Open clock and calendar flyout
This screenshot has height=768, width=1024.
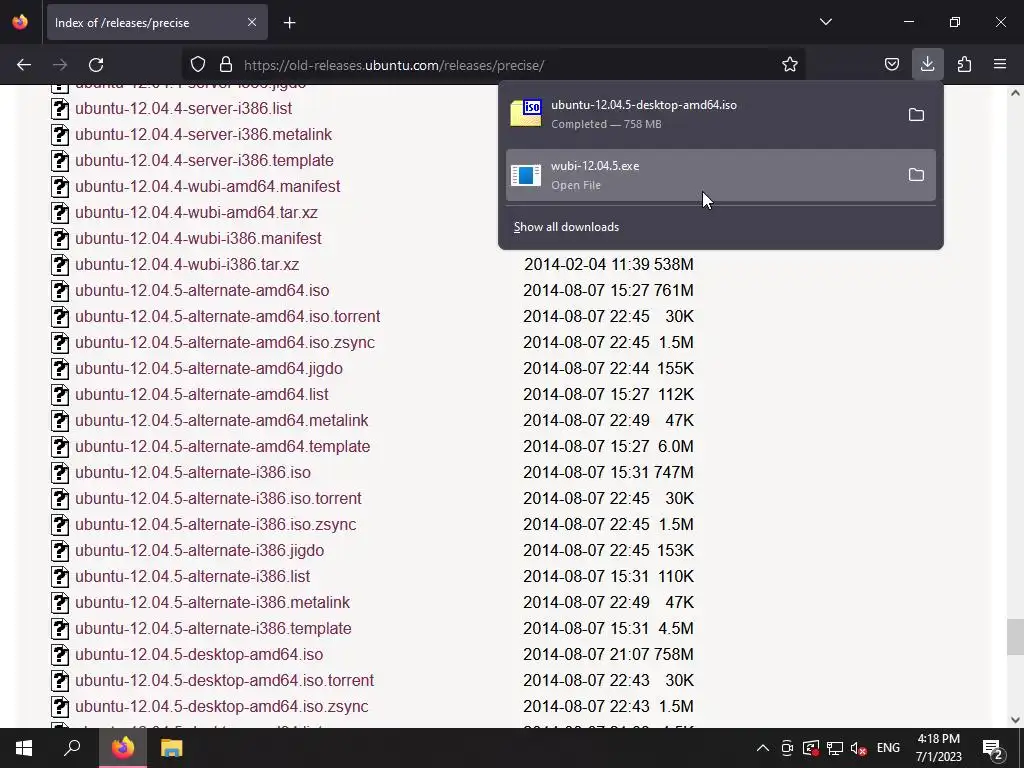tap(938, 748)
